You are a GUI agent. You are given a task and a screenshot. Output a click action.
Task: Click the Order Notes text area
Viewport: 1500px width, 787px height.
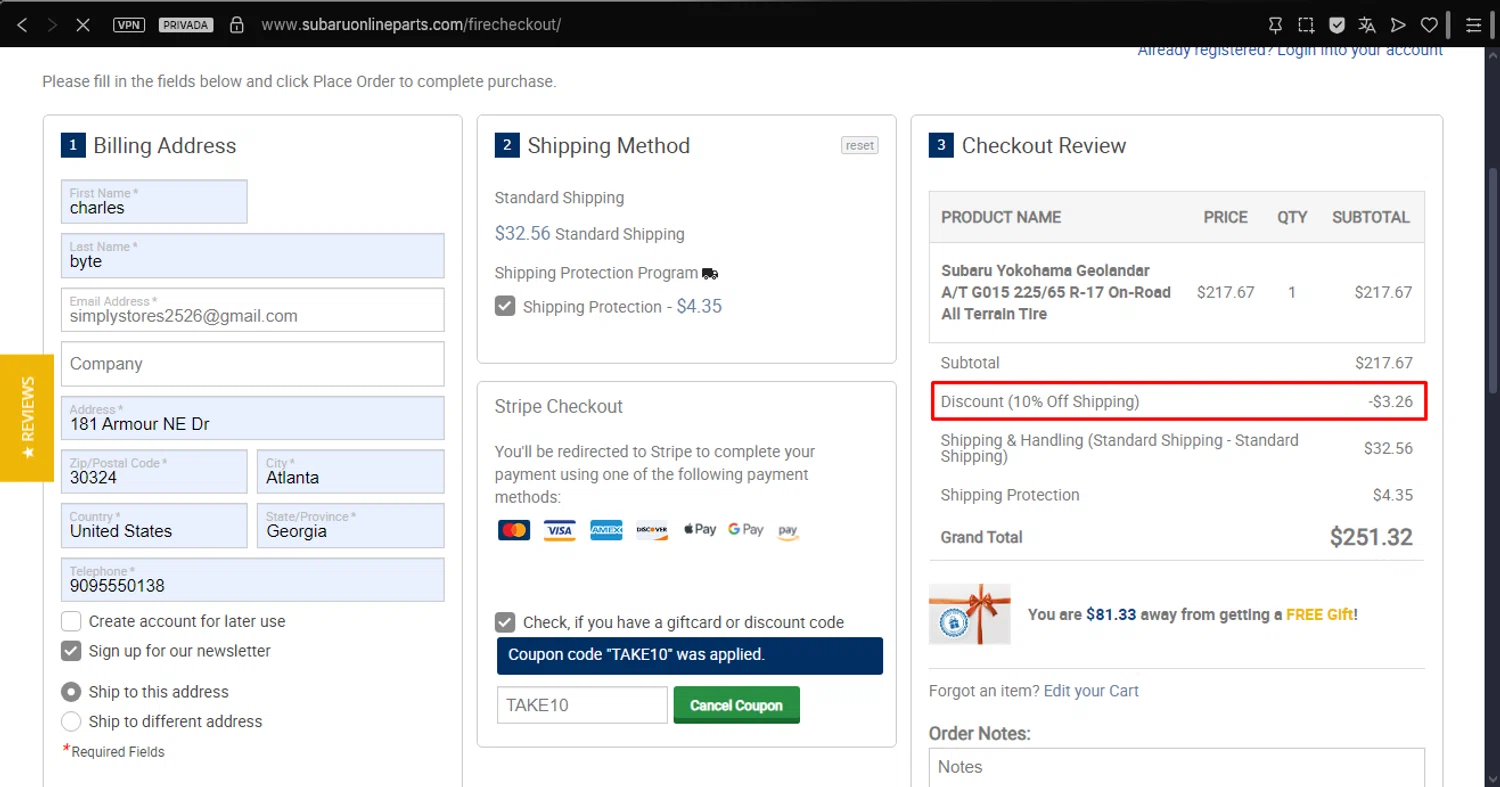(x=1176, y=768)
